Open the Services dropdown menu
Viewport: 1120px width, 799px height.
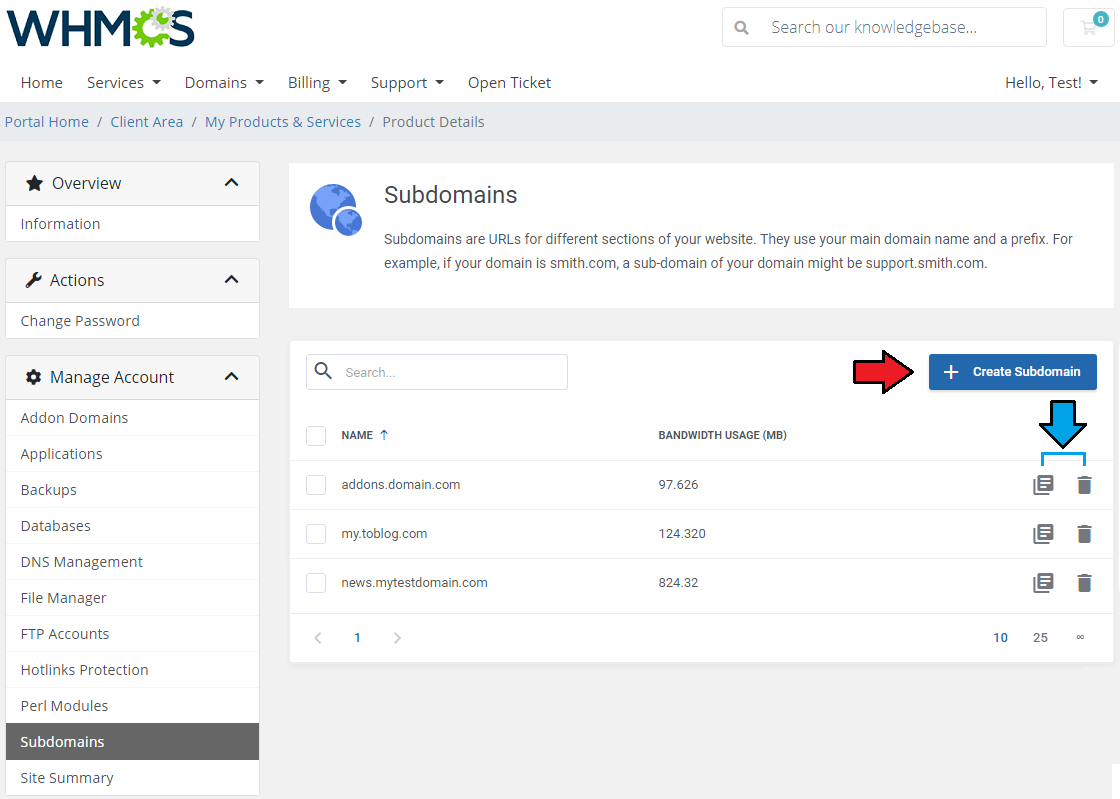[124, 83]
